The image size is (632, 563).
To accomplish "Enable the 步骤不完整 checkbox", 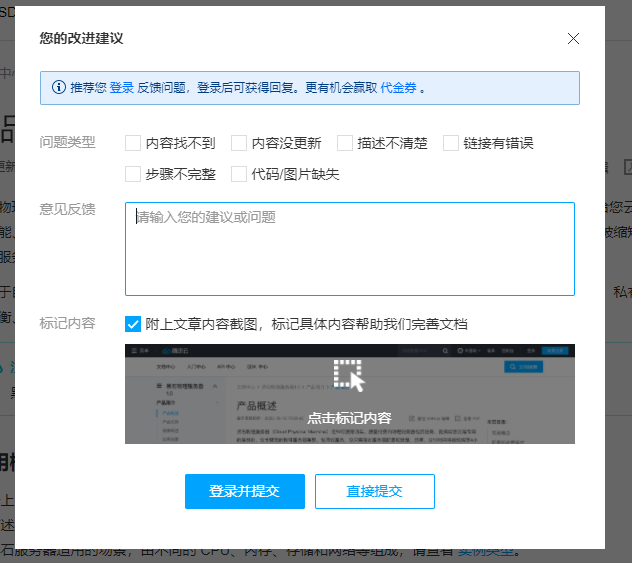I will point(133,174).
